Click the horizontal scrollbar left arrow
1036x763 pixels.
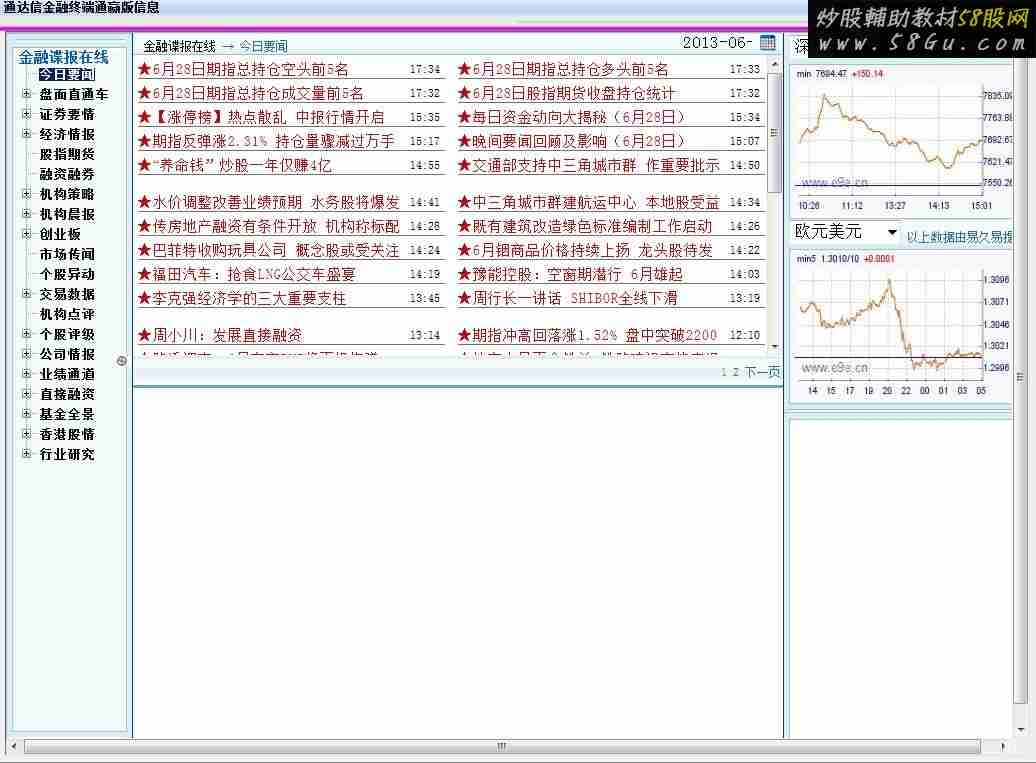[13, 746]
